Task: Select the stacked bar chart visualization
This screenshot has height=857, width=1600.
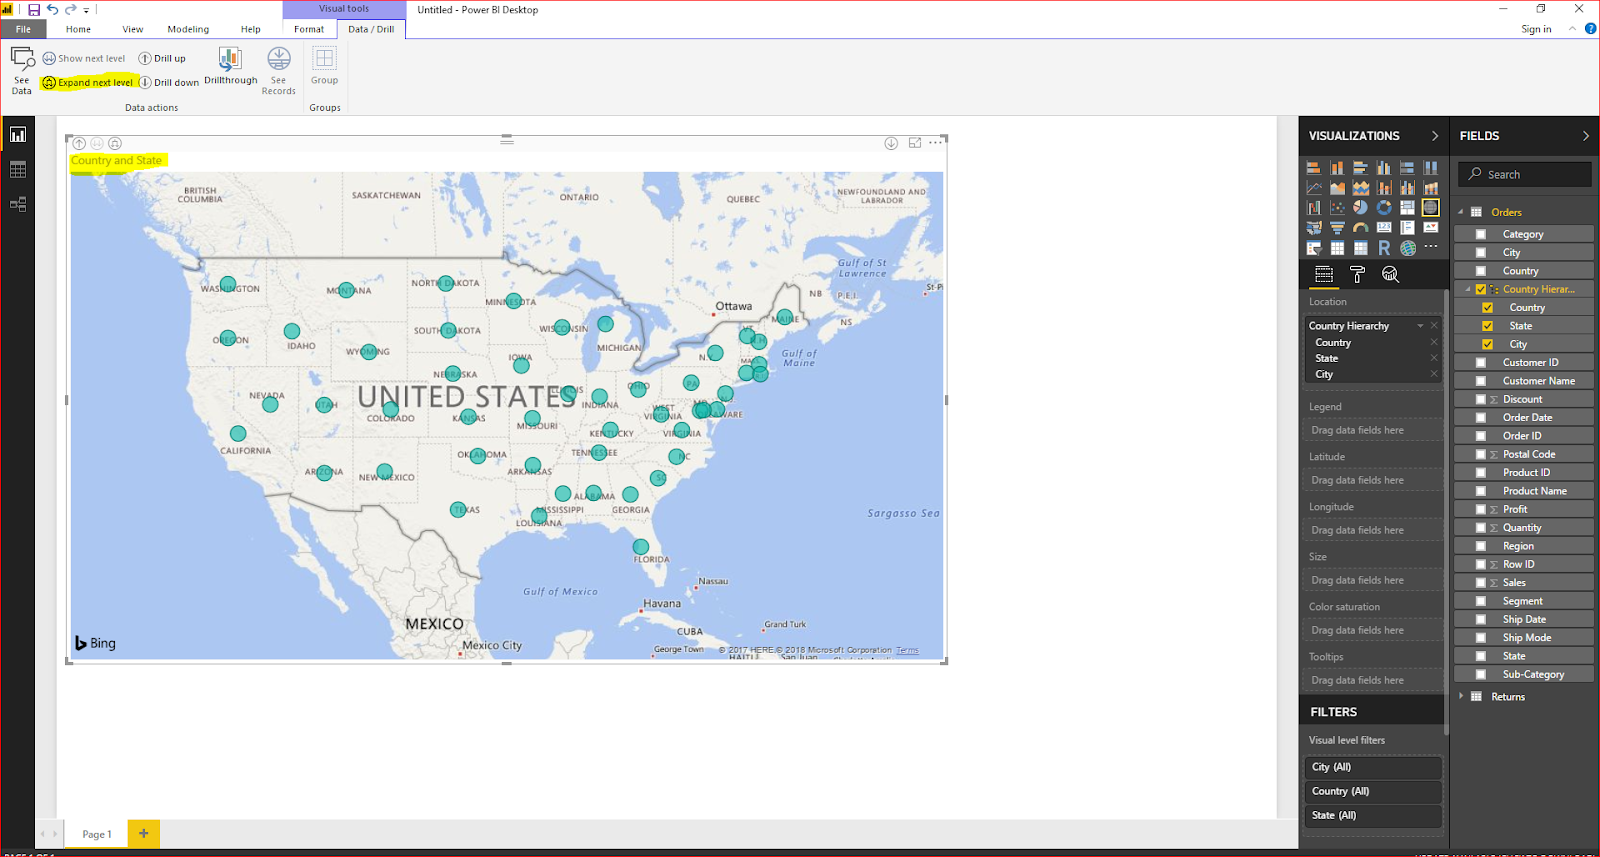Action: pyautogui.click(x=1313, y=168)
